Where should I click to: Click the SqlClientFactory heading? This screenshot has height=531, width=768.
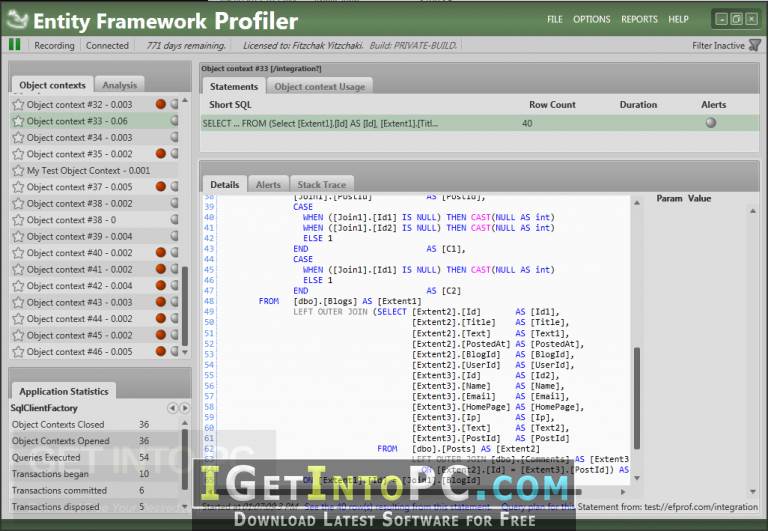click(x=44, y=408)
